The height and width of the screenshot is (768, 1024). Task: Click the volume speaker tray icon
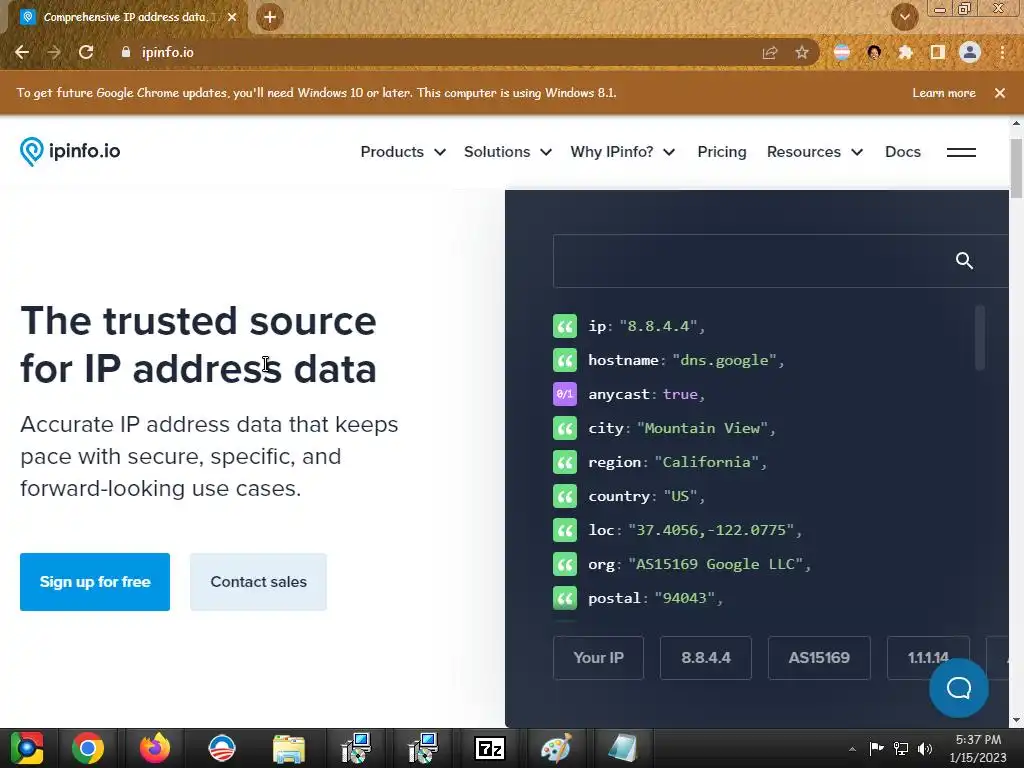tap(925, 748)
